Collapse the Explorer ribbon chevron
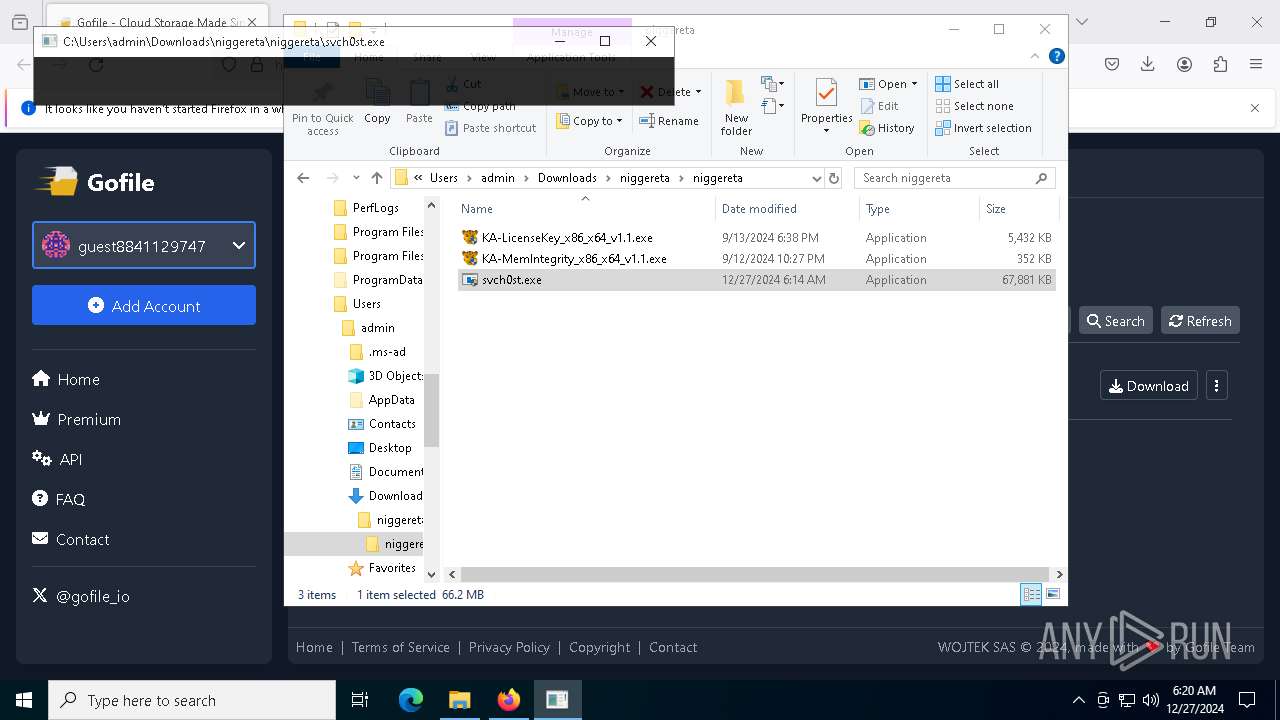The image size is (1280, 720). click(1037, 56)
